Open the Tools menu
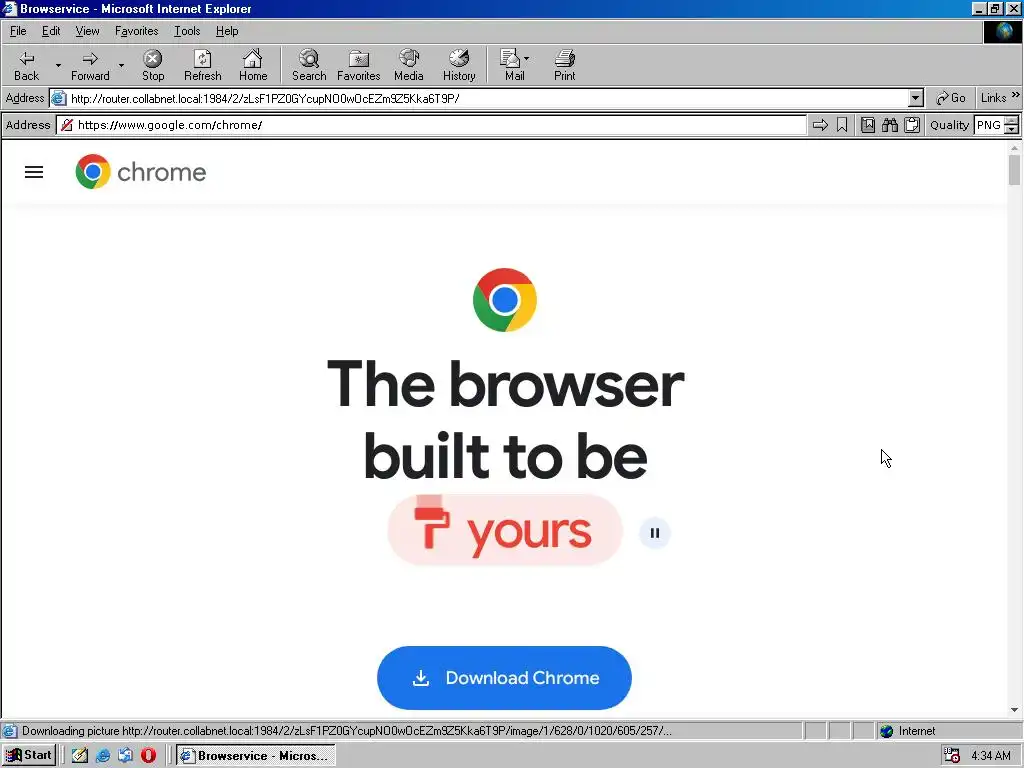The height and width of the screenshot is (768, 1024). coord(187,31)
